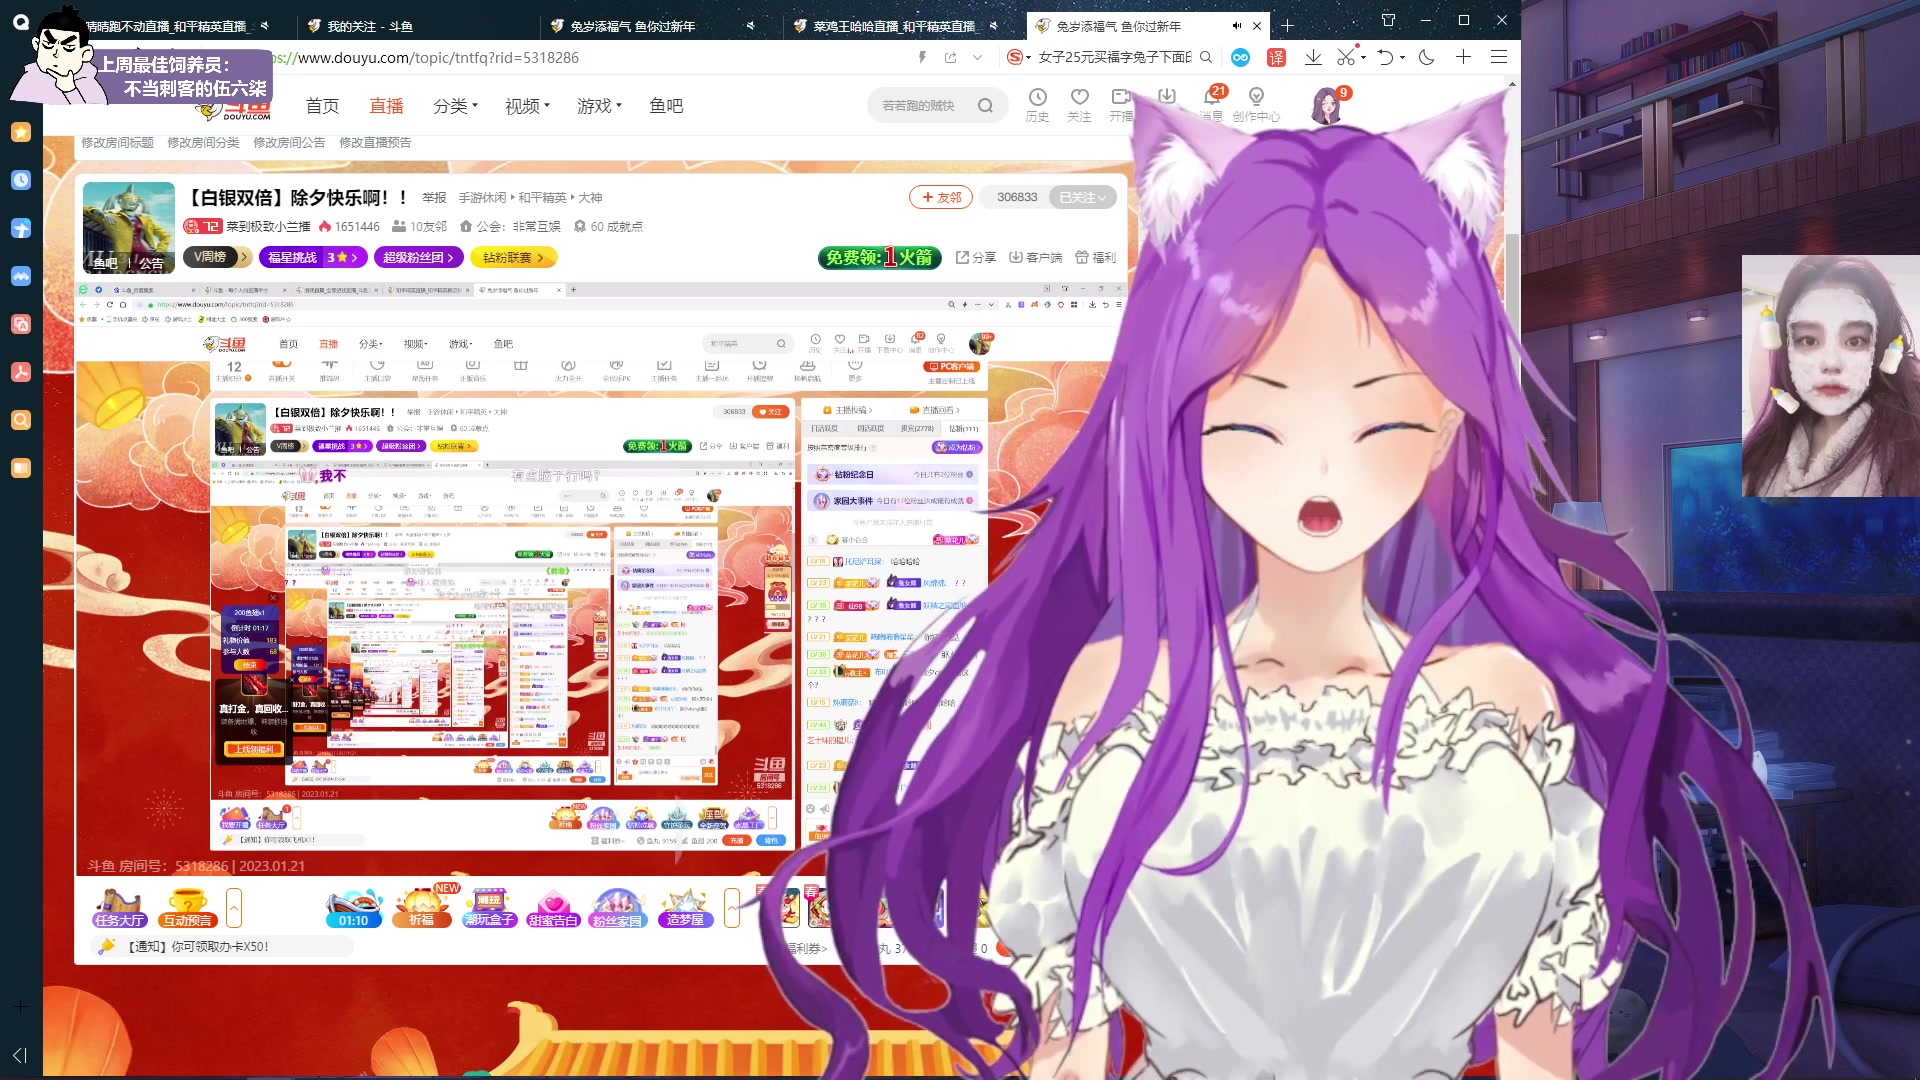Click the share icon in address bar
Image resolution: width=1920 pixels, height=1080 pixels.
coord(950,57)
